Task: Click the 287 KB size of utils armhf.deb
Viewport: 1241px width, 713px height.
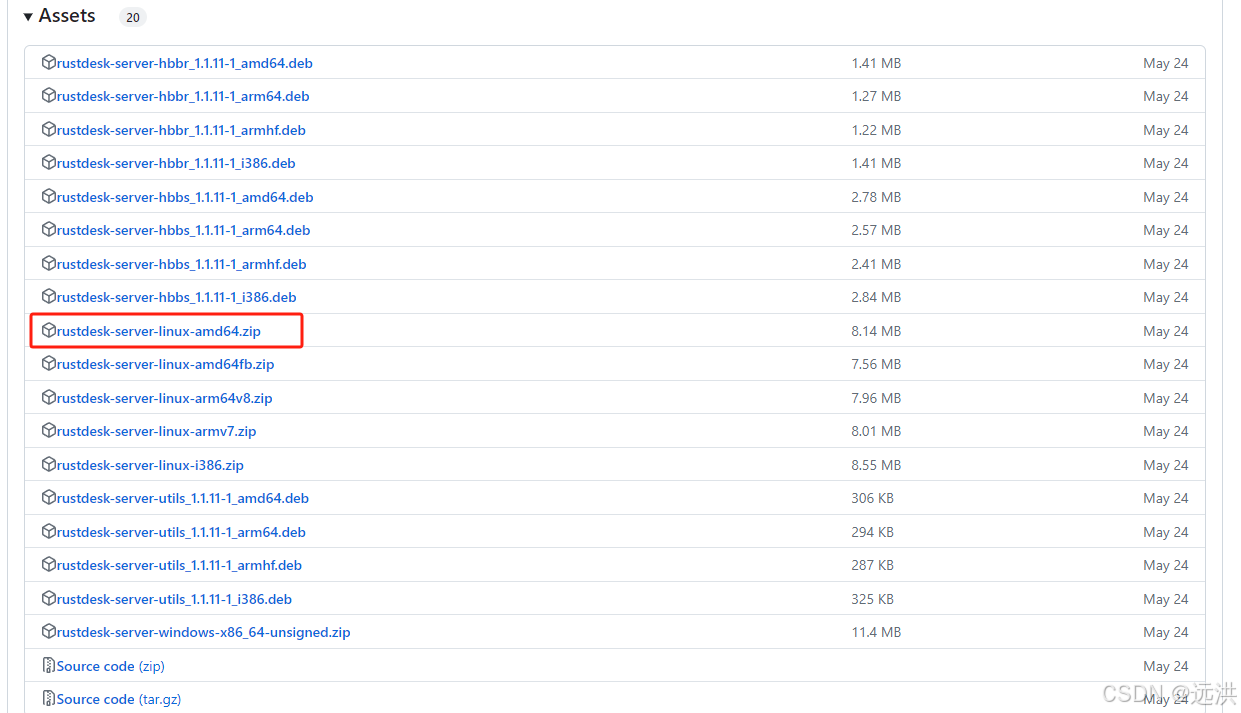Action: 872,566
